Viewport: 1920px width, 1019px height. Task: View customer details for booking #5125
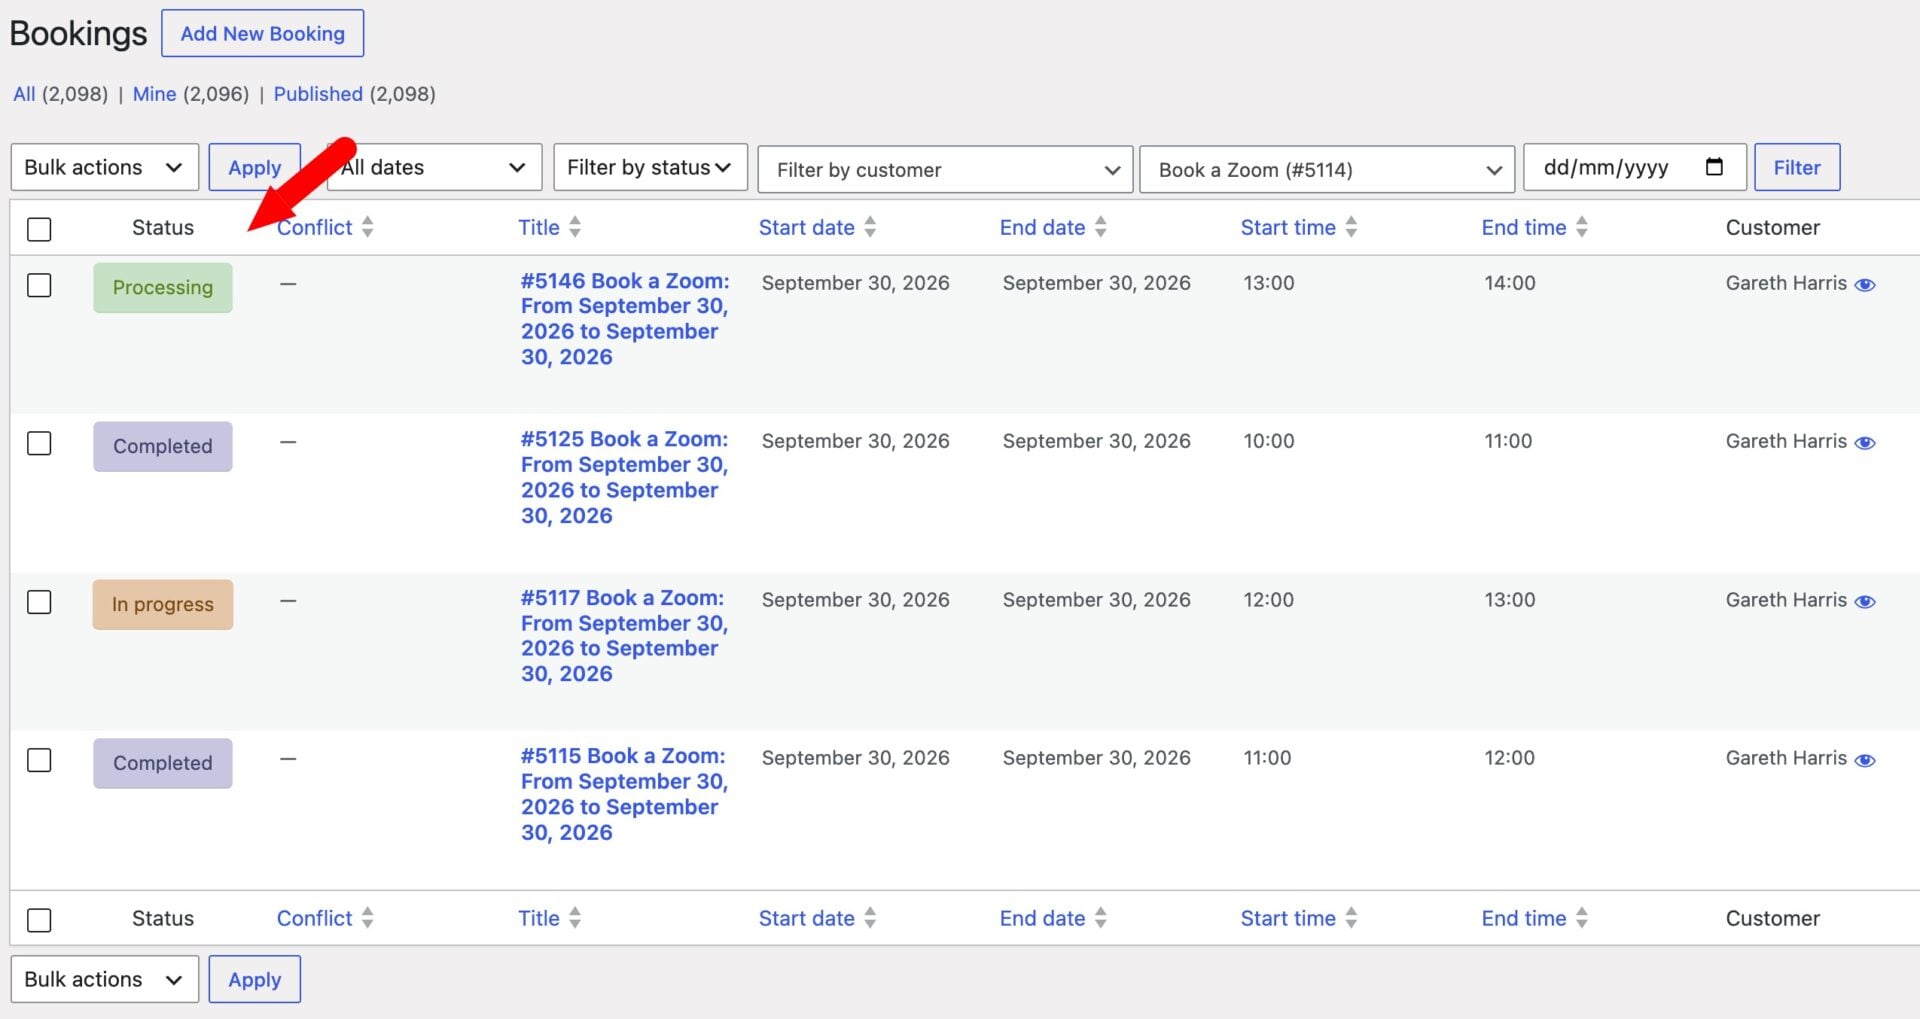[1864, 443]
